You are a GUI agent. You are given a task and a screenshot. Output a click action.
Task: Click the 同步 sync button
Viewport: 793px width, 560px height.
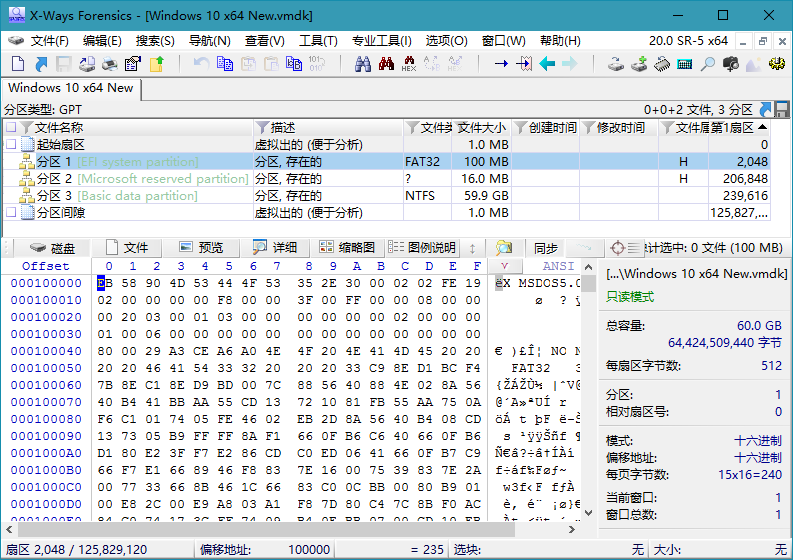coord(545,247)
